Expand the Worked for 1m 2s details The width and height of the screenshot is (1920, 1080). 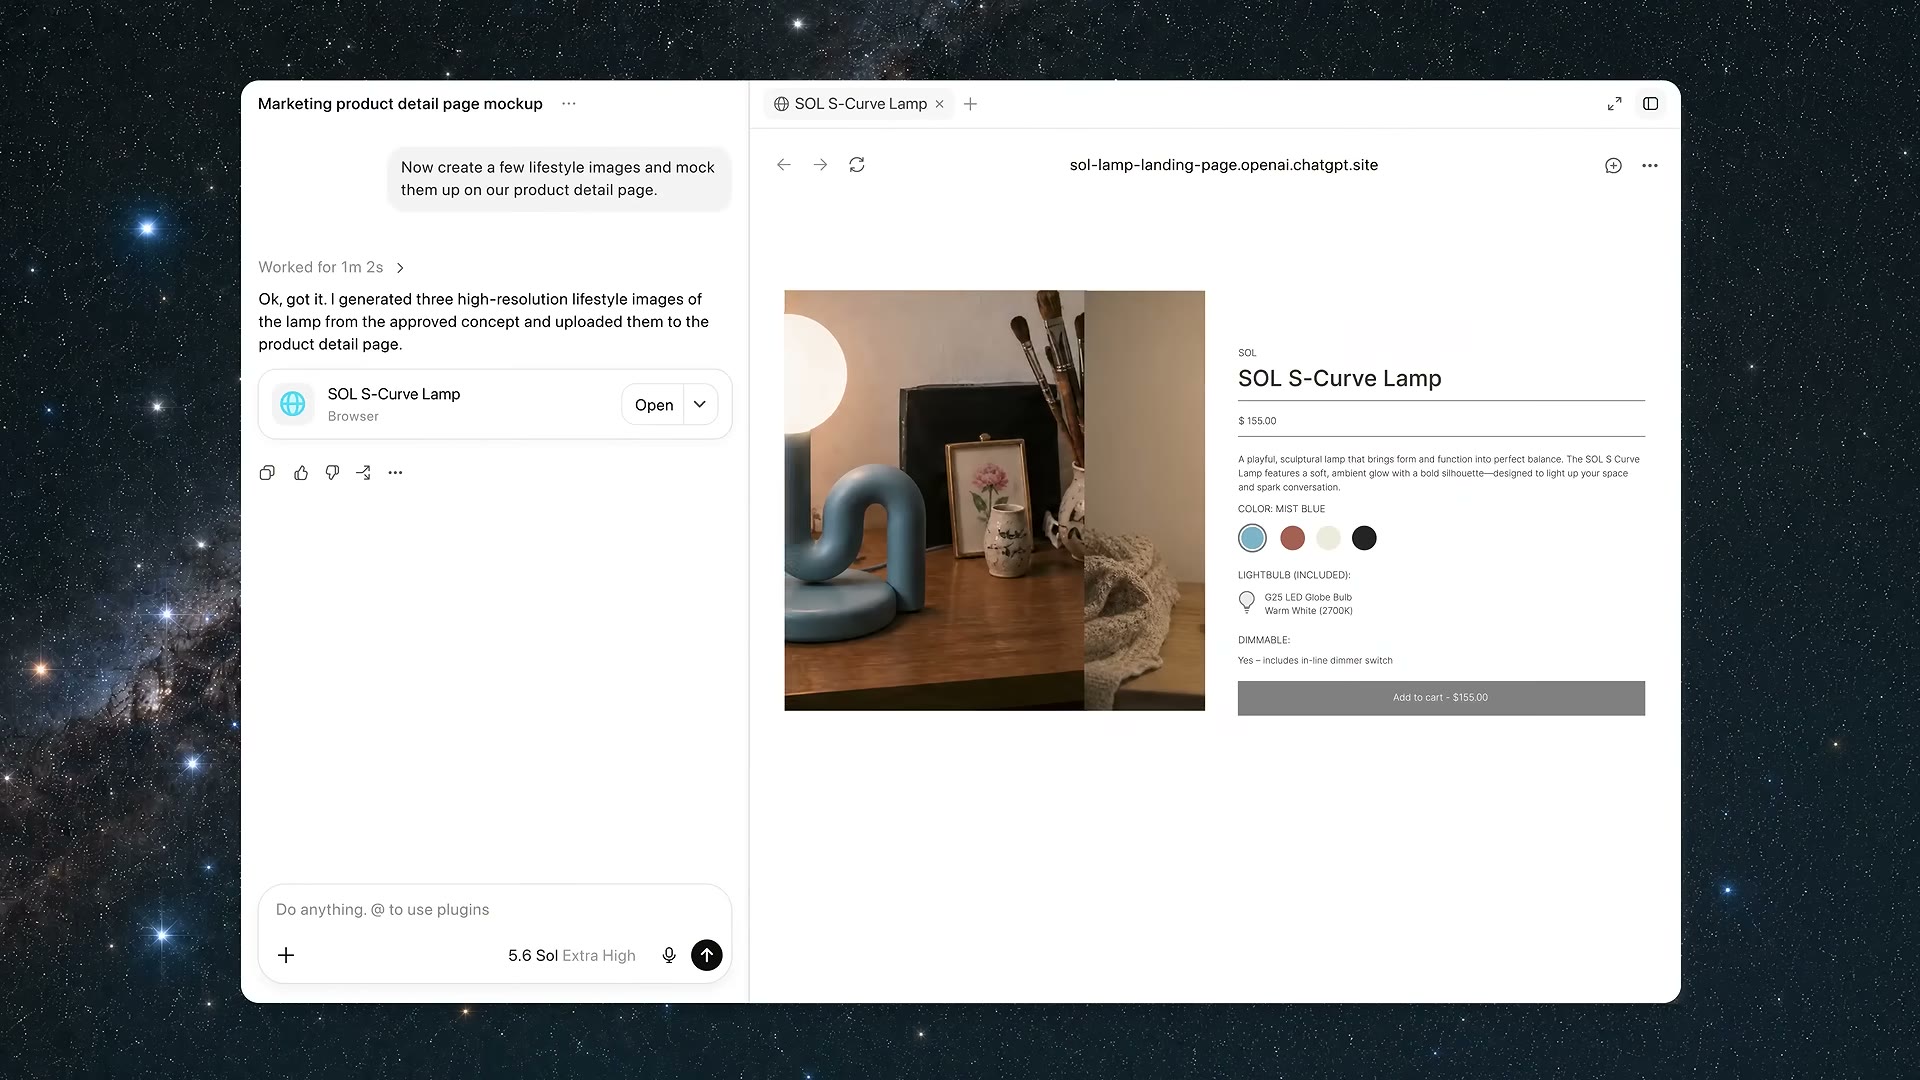[331, 267]
